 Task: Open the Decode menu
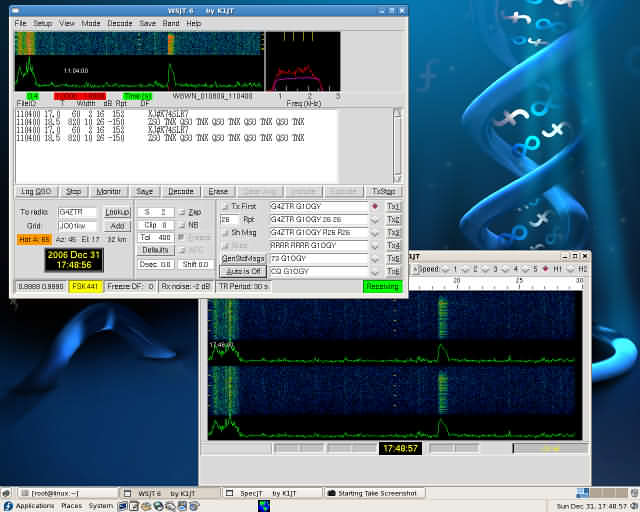[120, 23]
